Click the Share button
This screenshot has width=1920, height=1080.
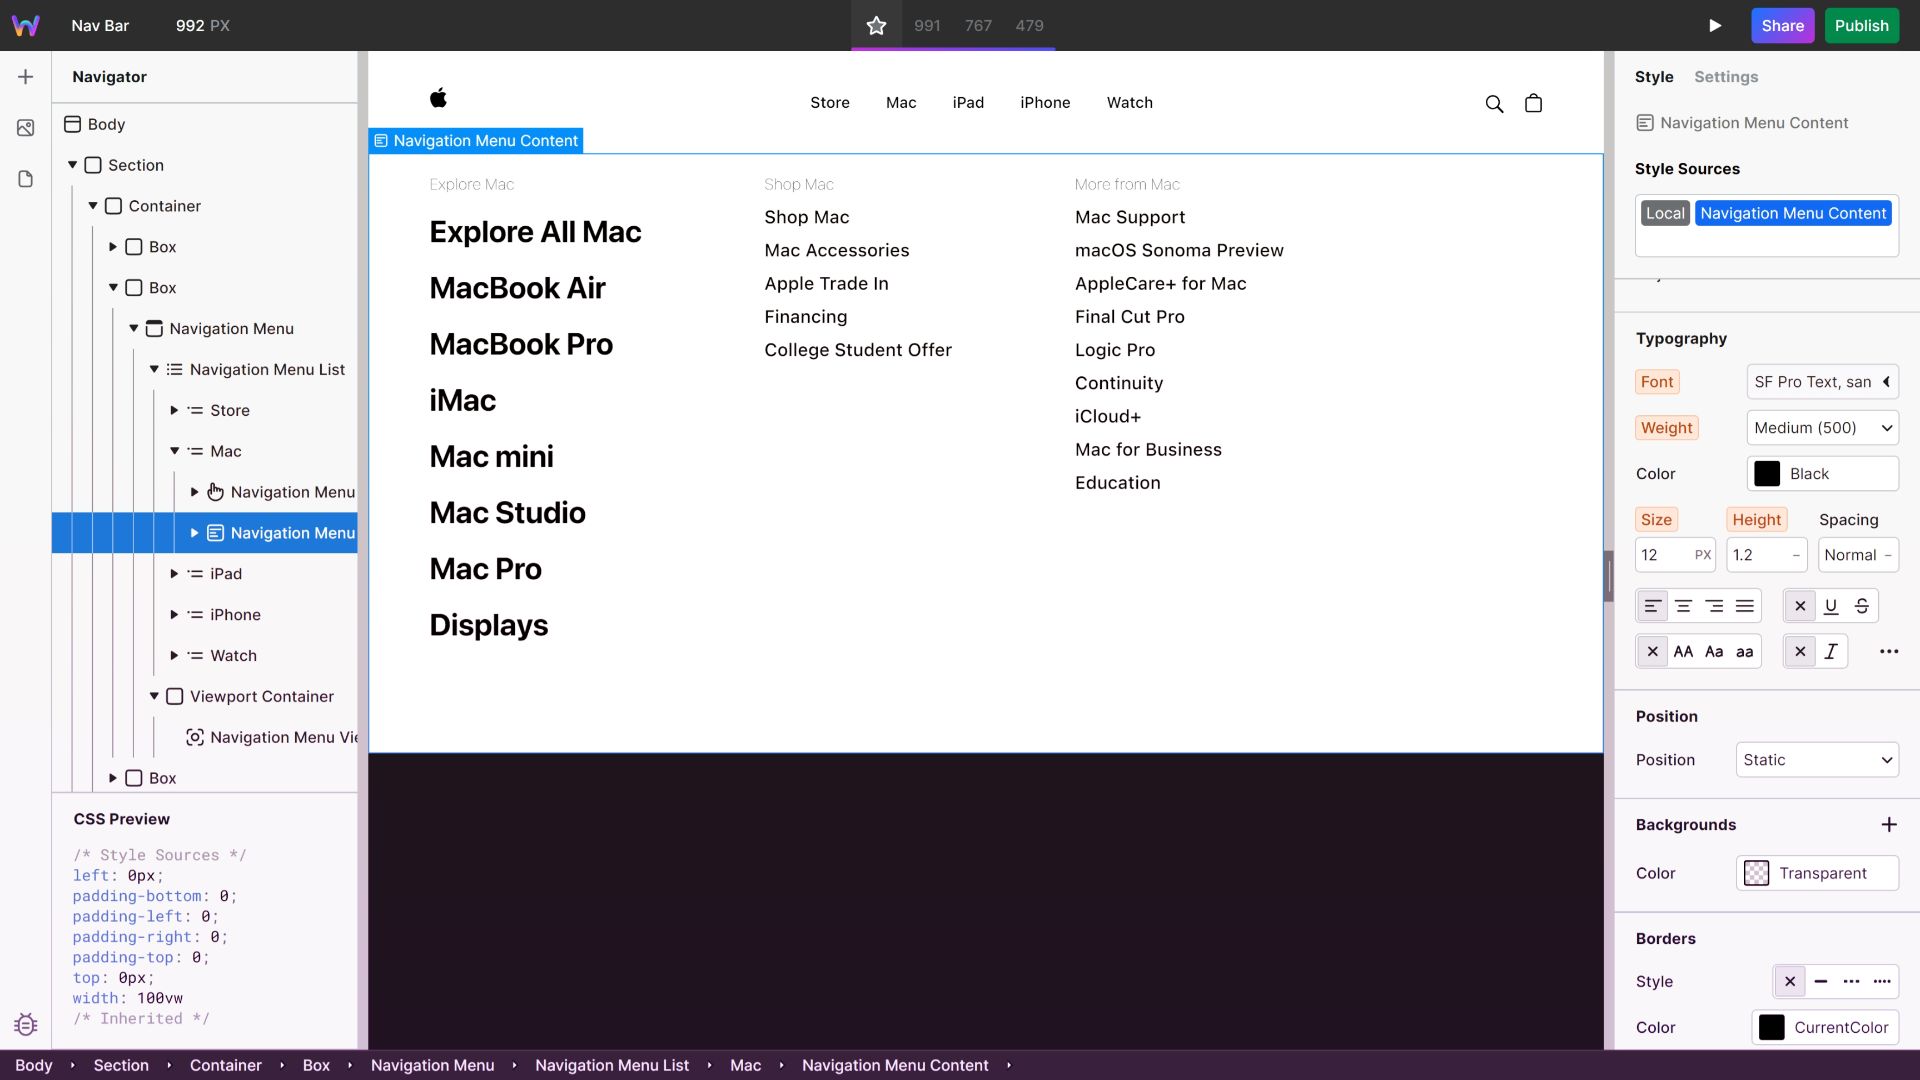tap(1783, 25)
